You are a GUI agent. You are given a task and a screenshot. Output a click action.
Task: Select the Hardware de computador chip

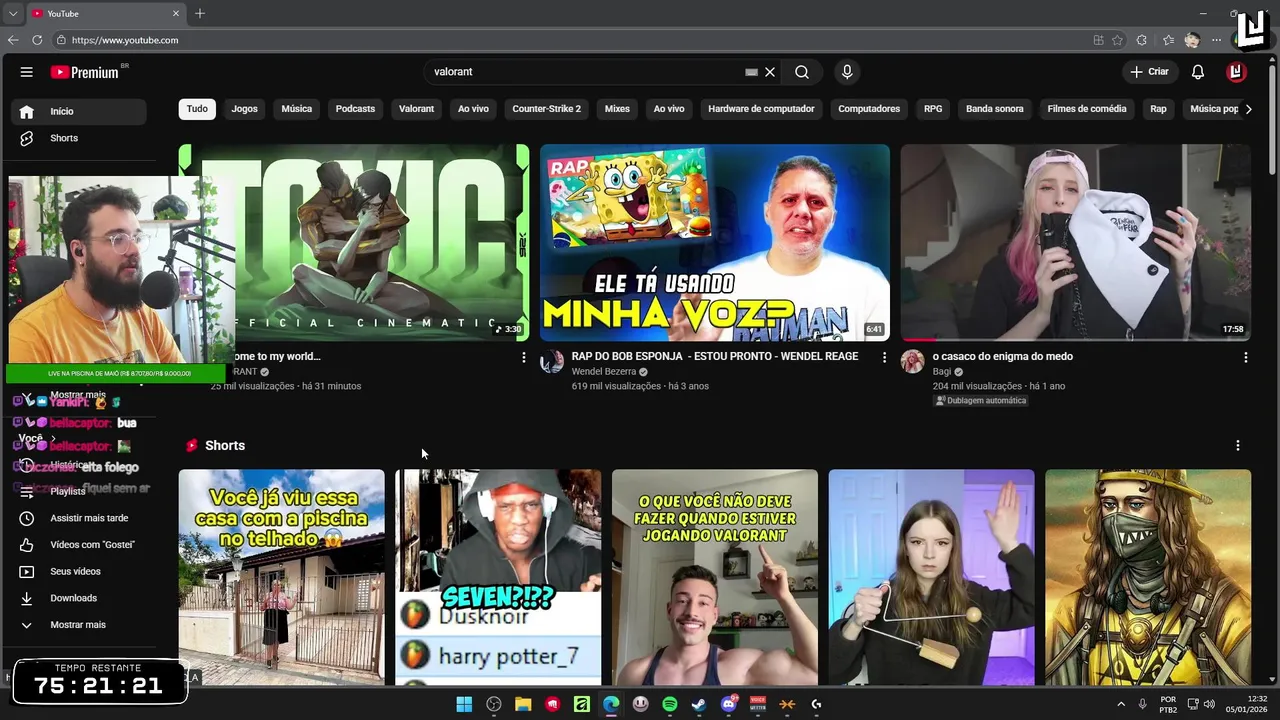[x=761, y=109]
